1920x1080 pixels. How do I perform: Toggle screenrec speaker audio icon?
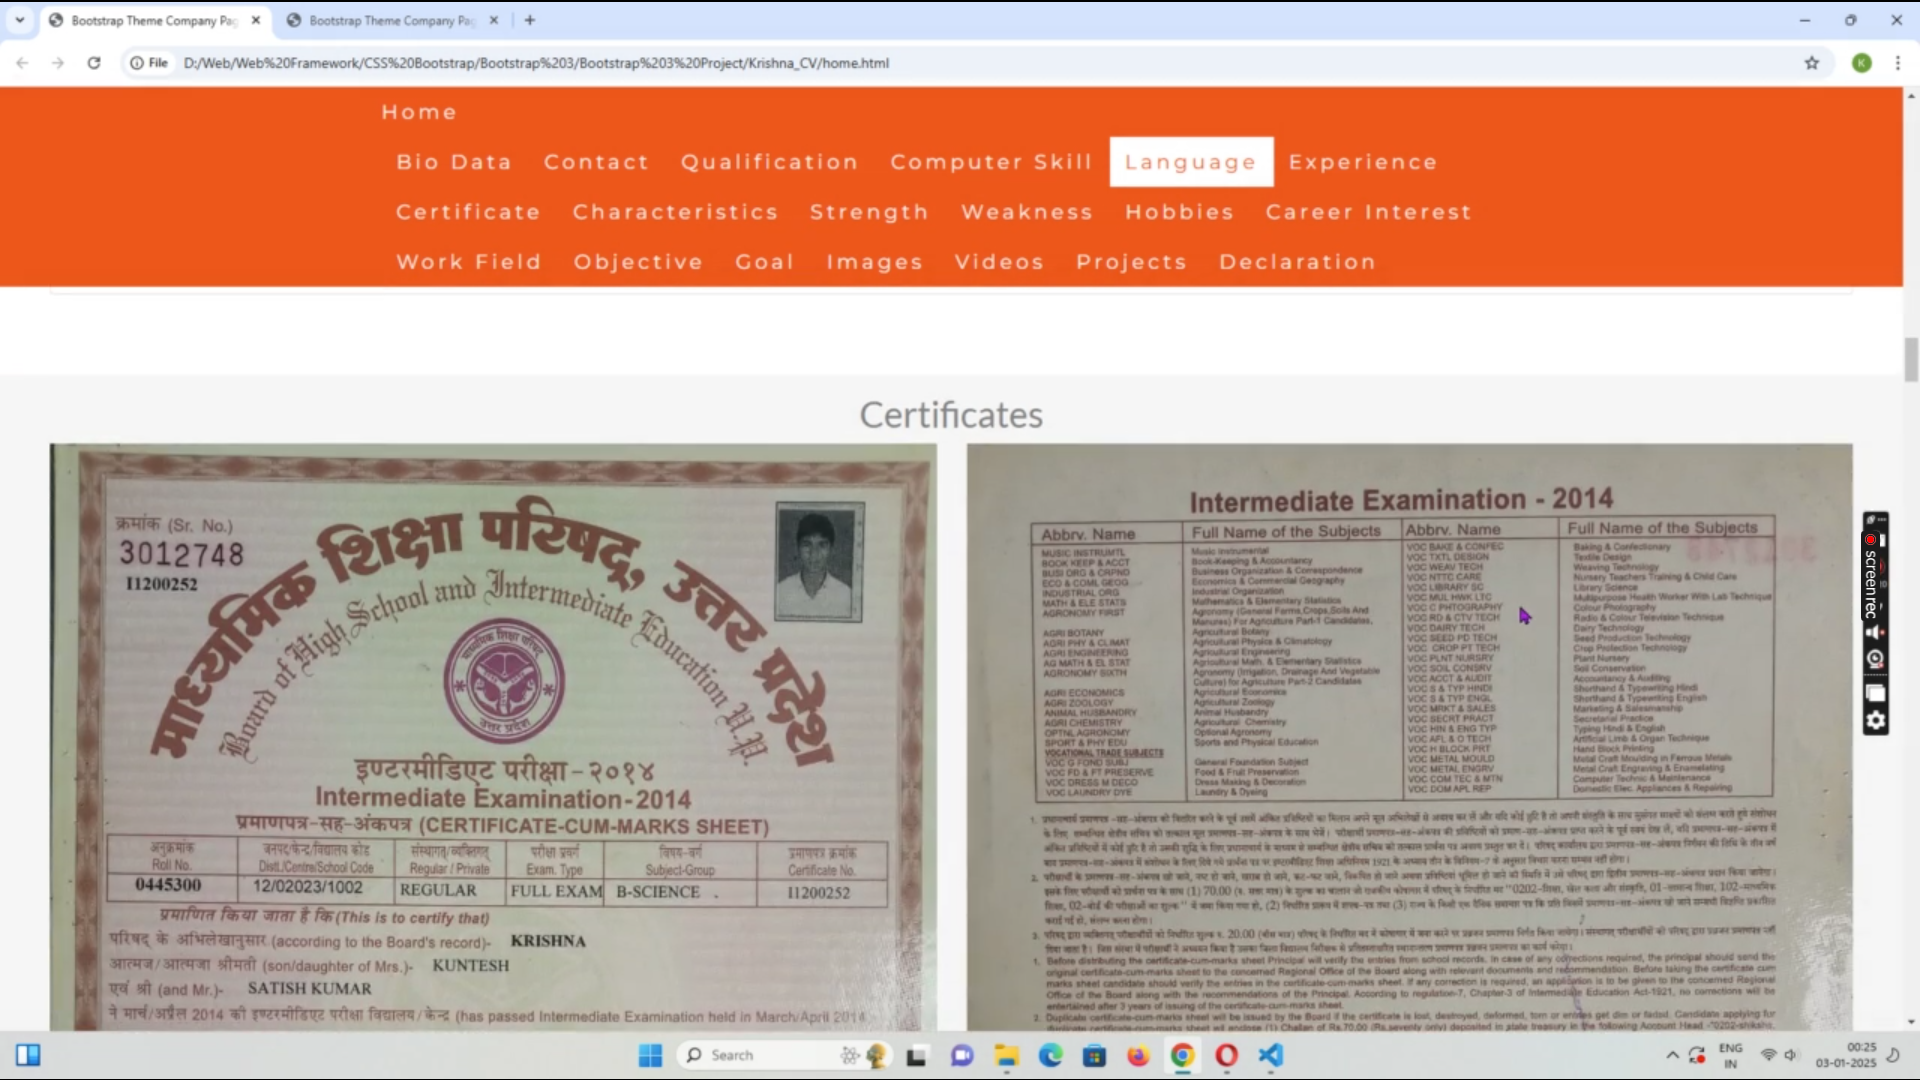click(1876, 632)
